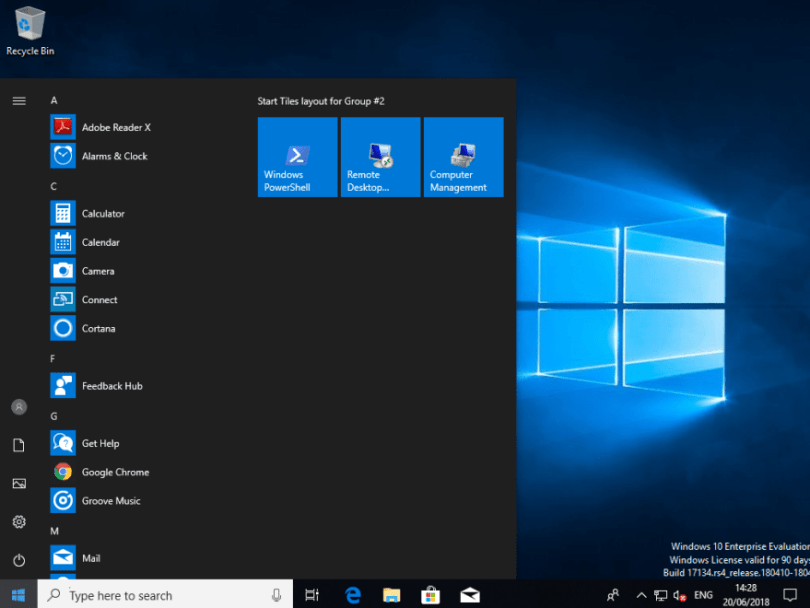Open Pictures from Start sidebar
810x608 pixels.
19,484
